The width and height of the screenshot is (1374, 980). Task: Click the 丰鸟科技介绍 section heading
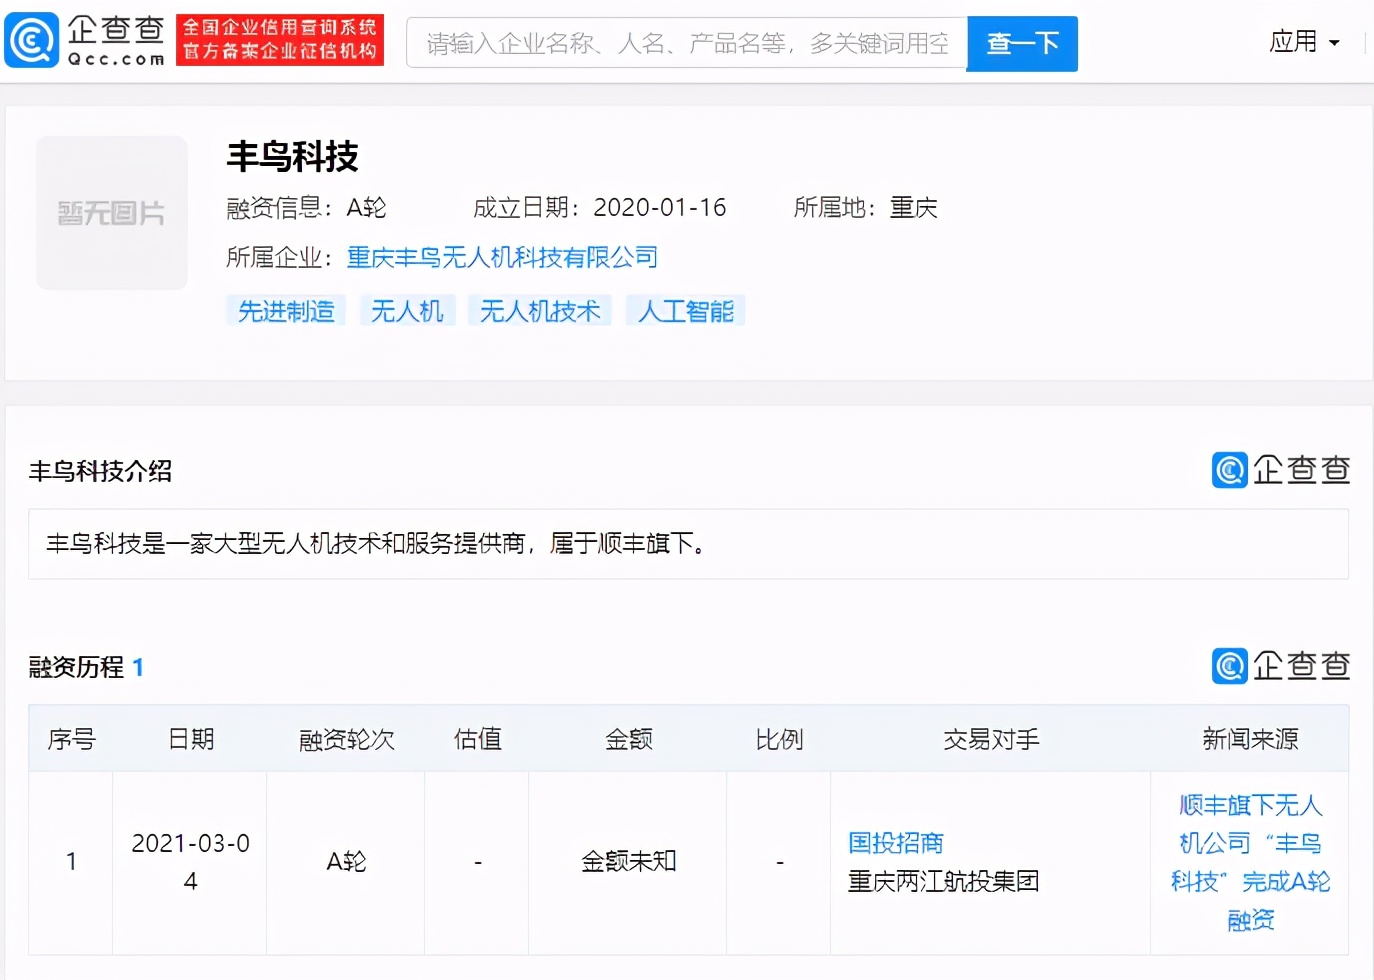[100, 471]
